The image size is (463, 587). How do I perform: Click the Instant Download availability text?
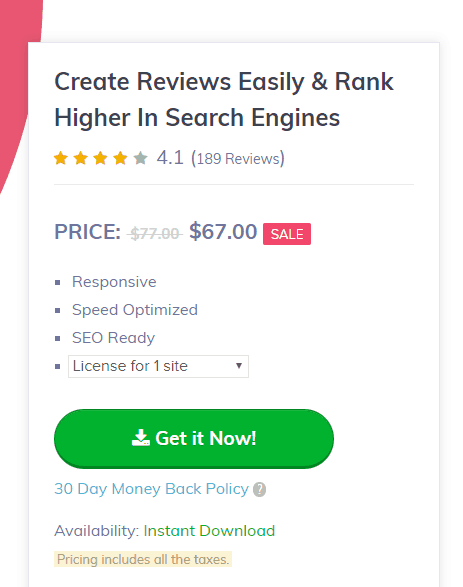209,531
